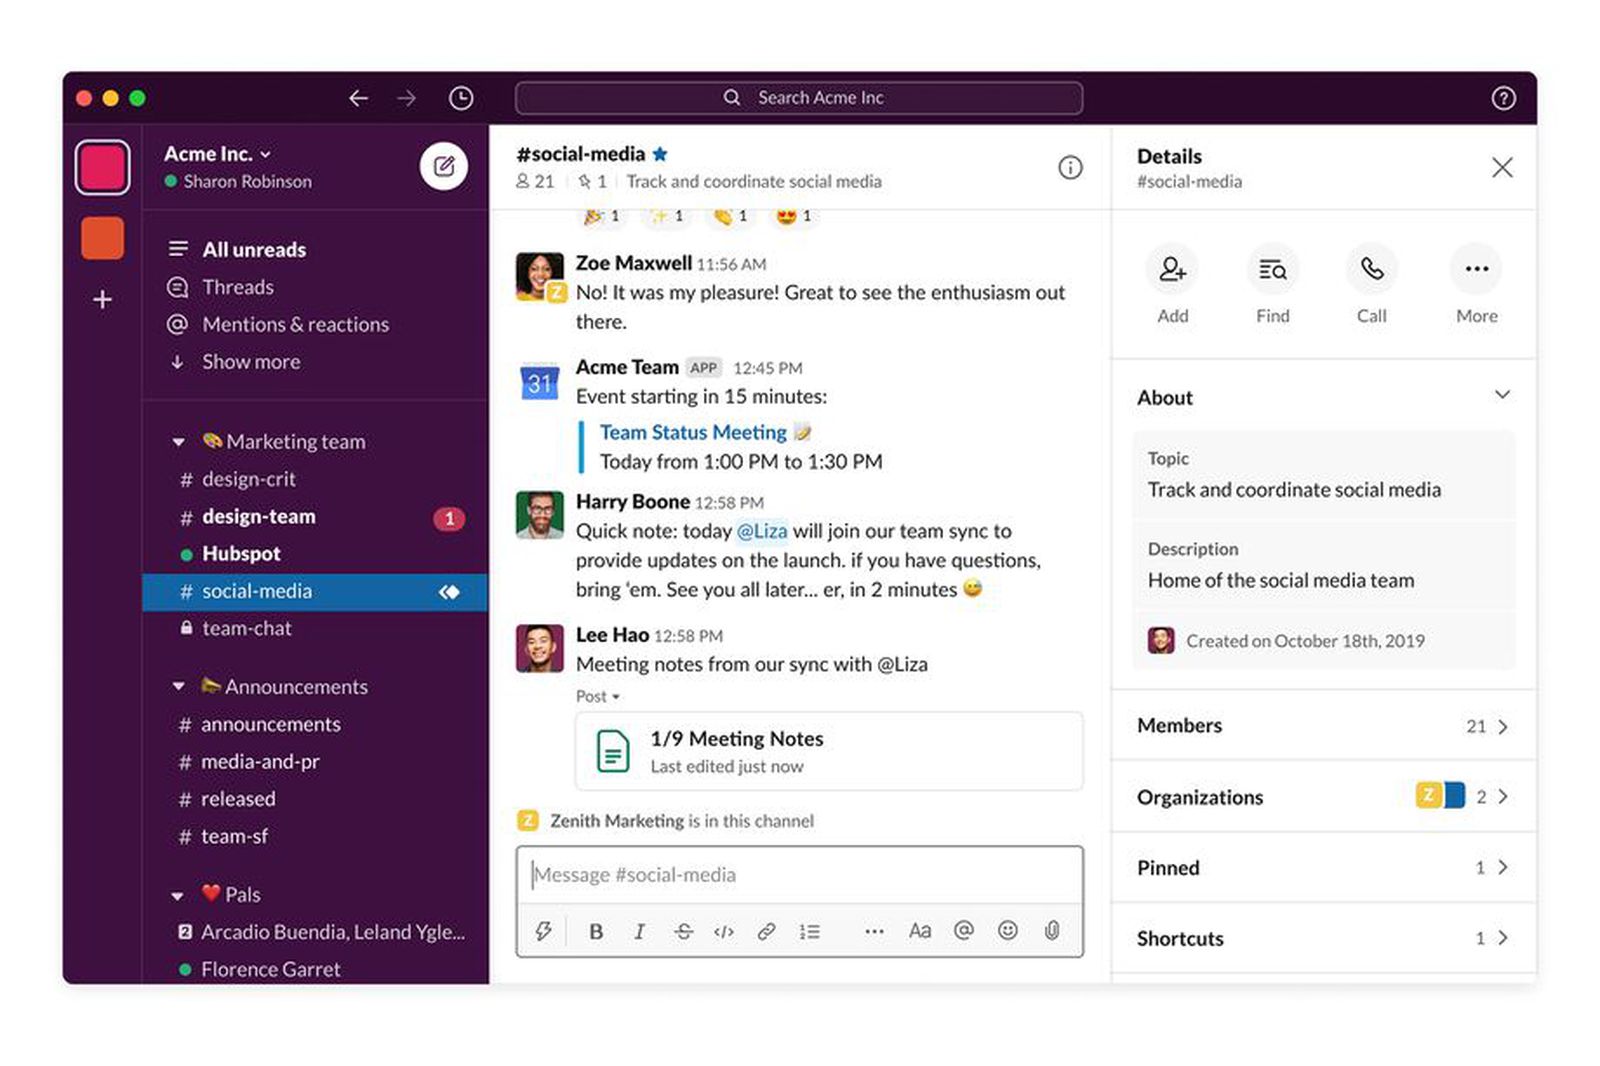
Task: Switch to the Threads view
Action: tap(237, 287)
